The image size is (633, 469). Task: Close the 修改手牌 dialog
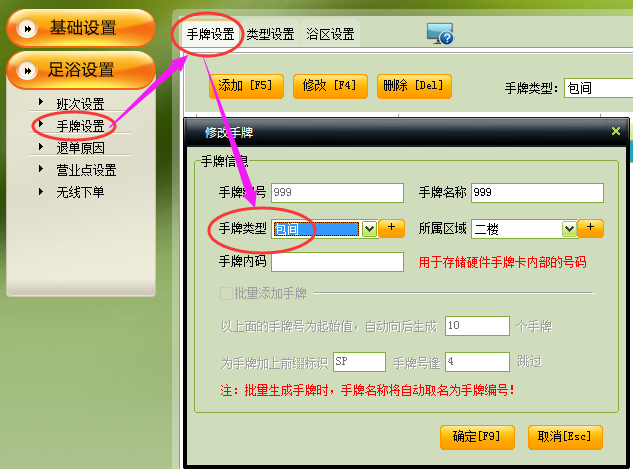(x=616, y=131)
